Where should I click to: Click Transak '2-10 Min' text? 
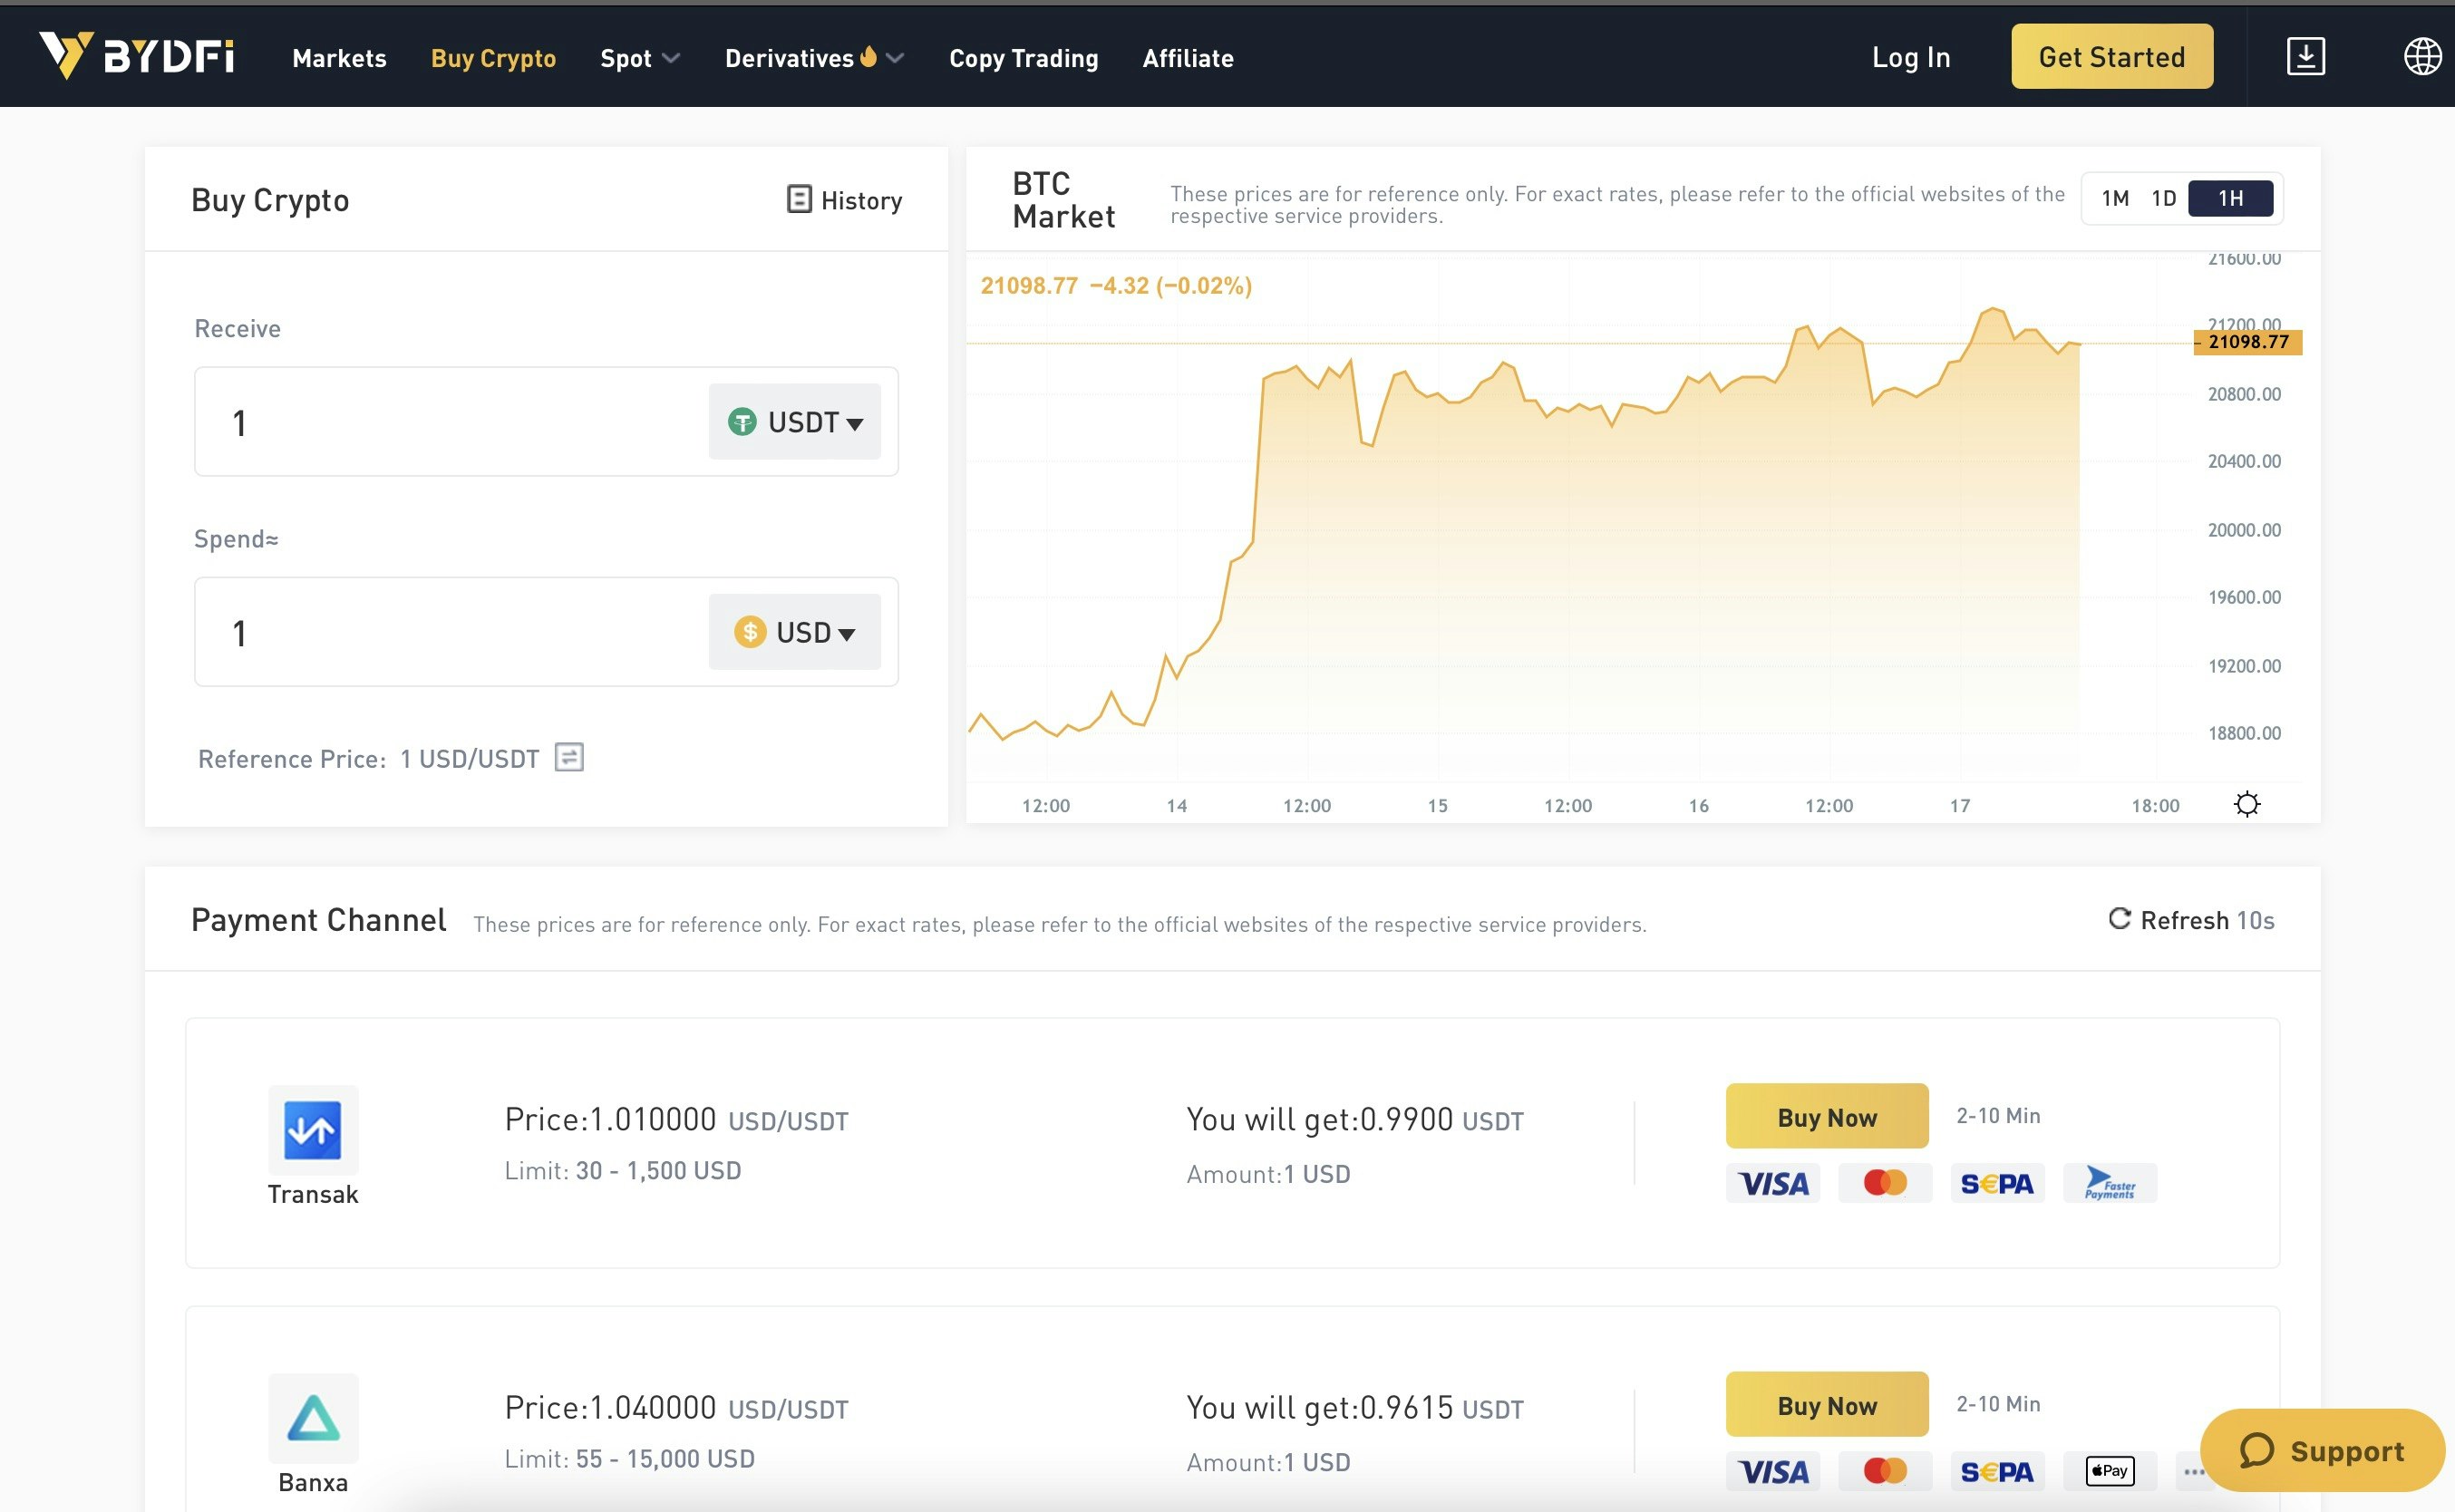tap(1998, 1115)
